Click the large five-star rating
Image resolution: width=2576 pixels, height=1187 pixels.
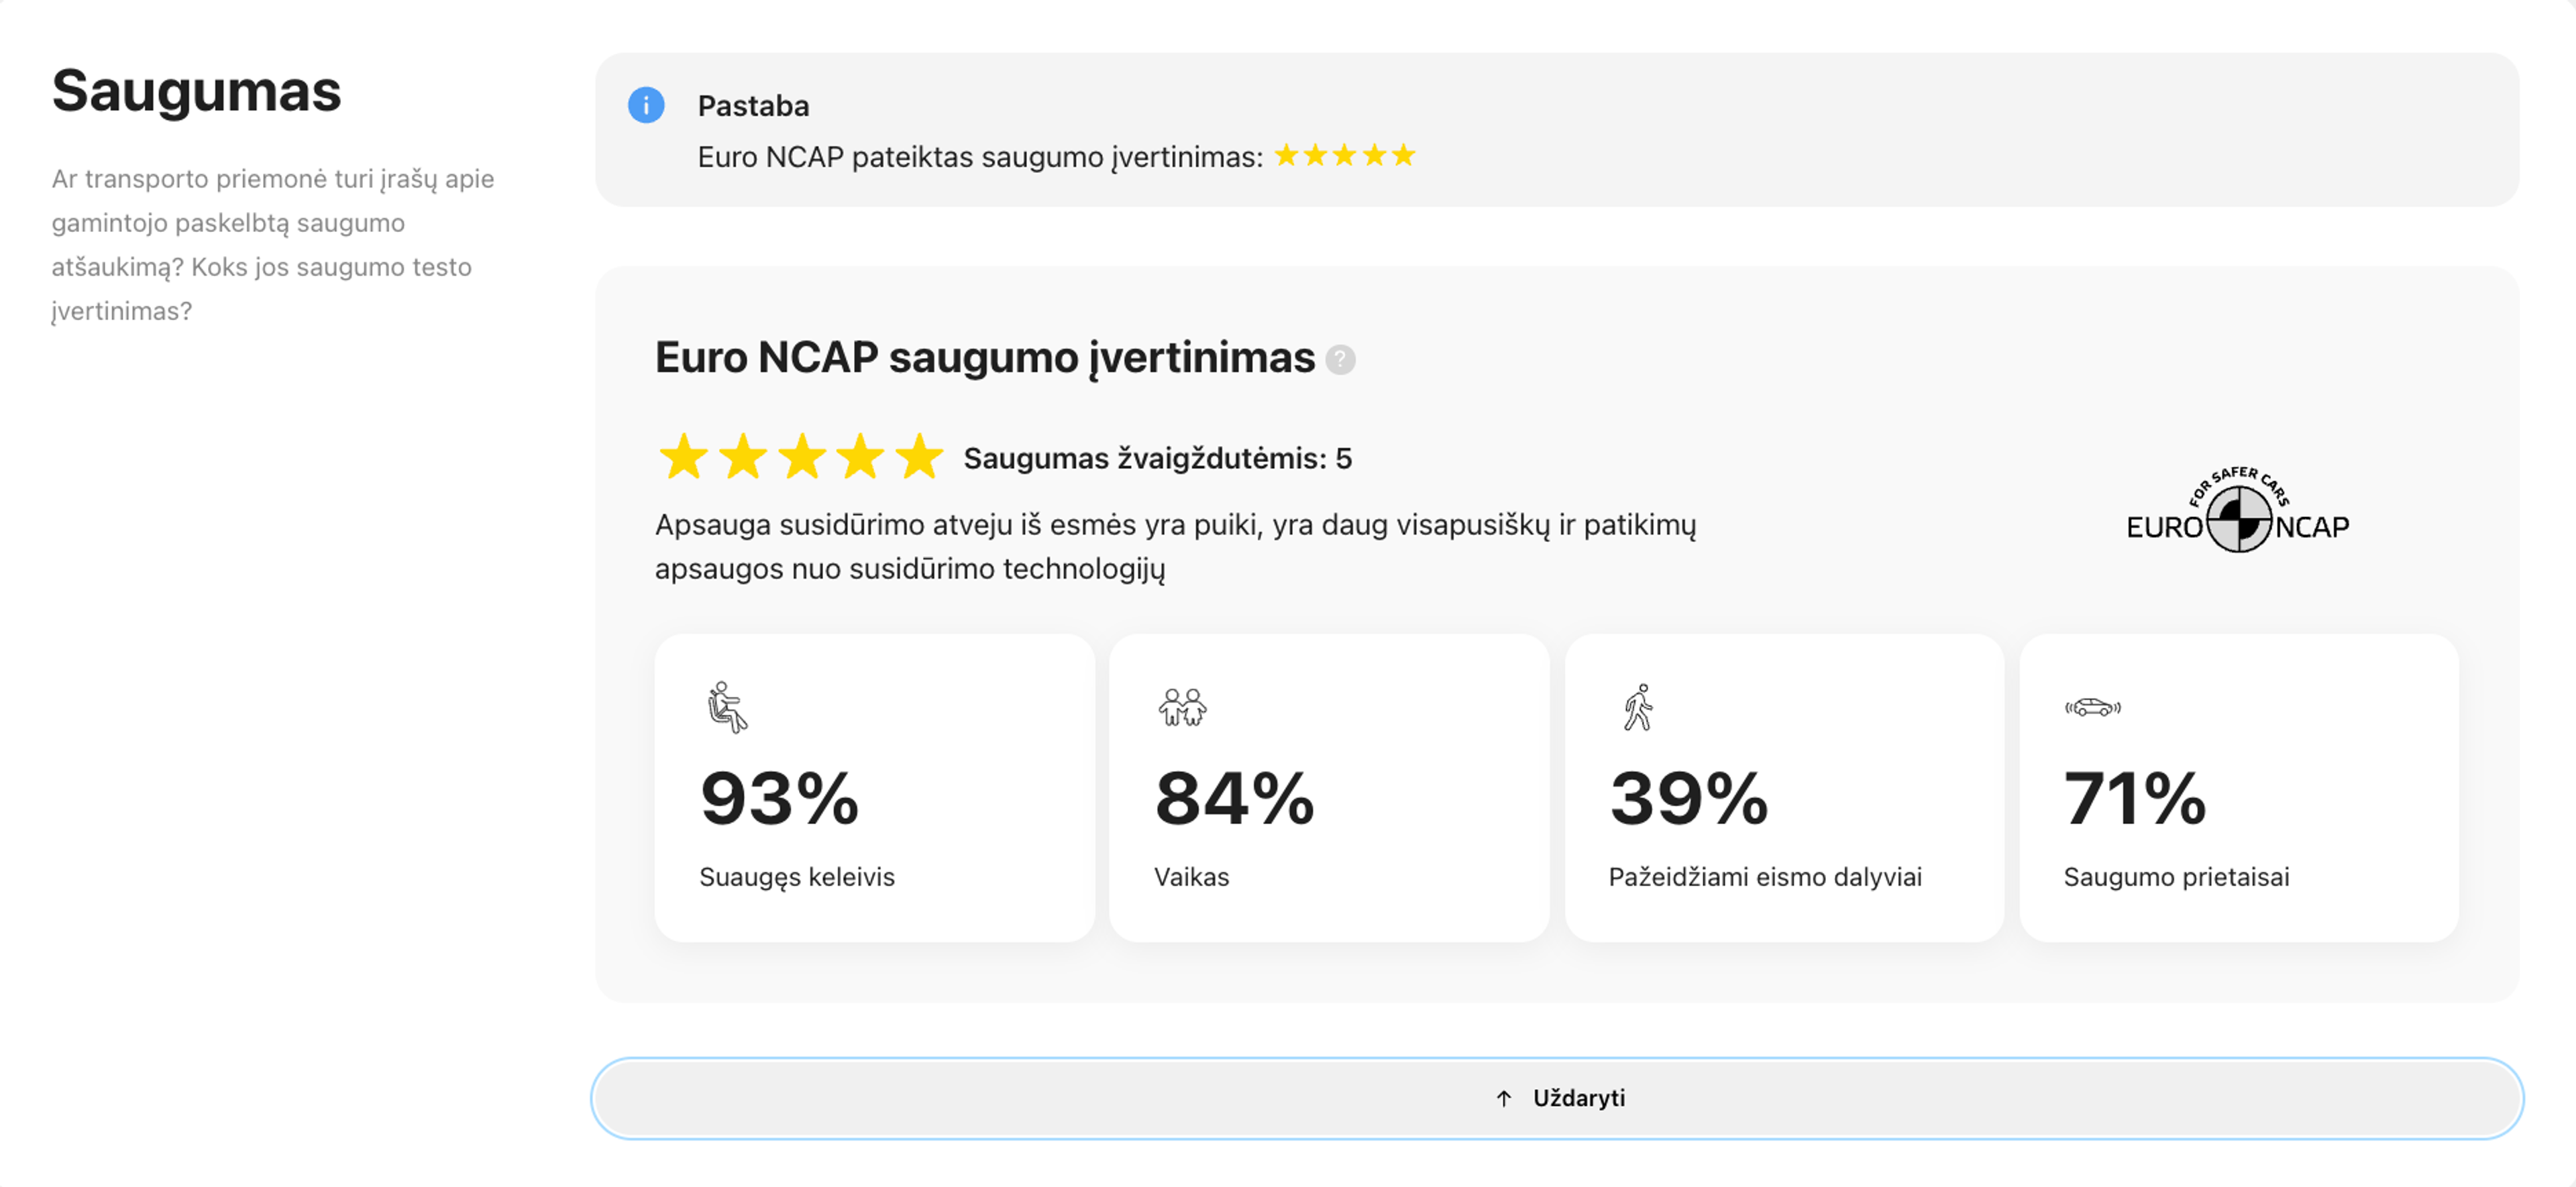click(x=801, y=457)
